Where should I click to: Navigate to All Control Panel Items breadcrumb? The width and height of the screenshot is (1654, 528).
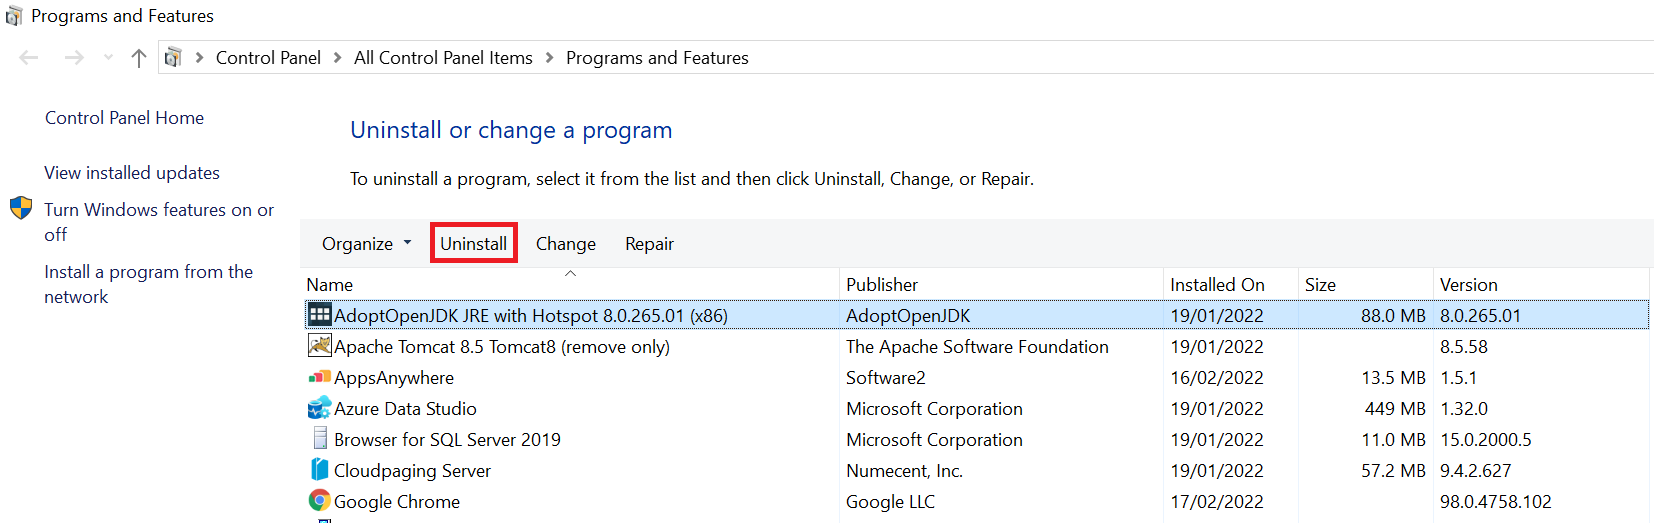[443, 58]
